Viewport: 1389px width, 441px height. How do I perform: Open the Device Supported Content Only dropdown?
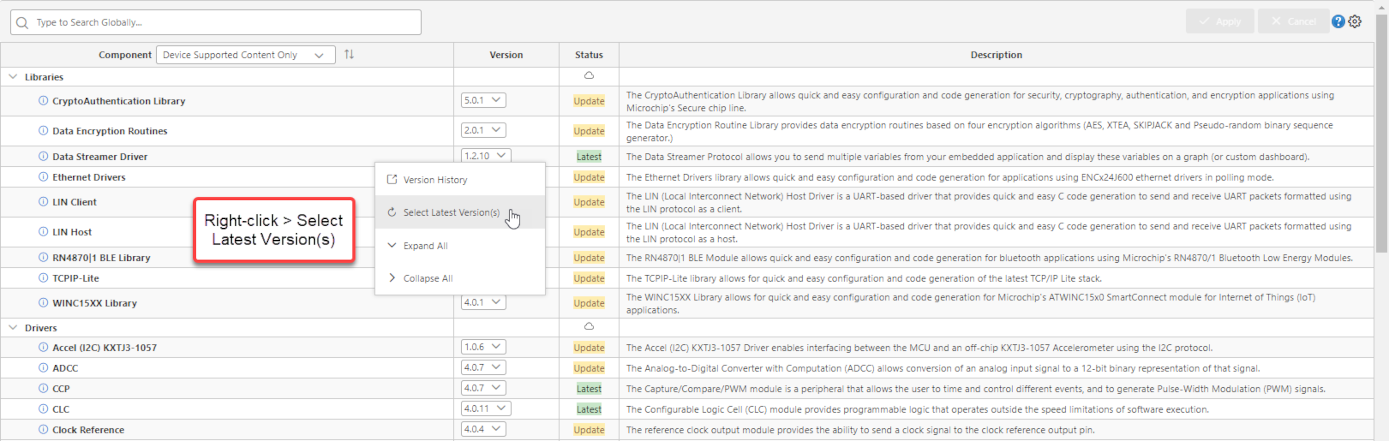246,55
